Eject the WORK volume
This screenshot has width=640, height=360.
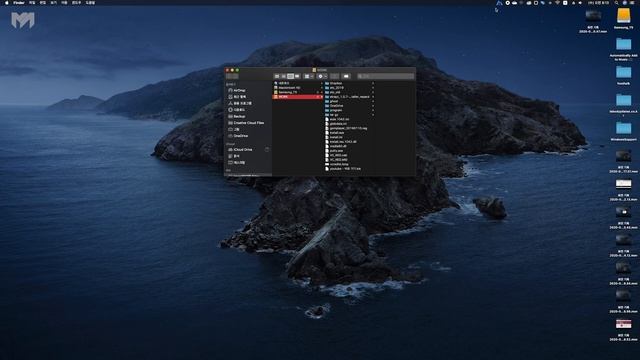(x=318, y=97)
